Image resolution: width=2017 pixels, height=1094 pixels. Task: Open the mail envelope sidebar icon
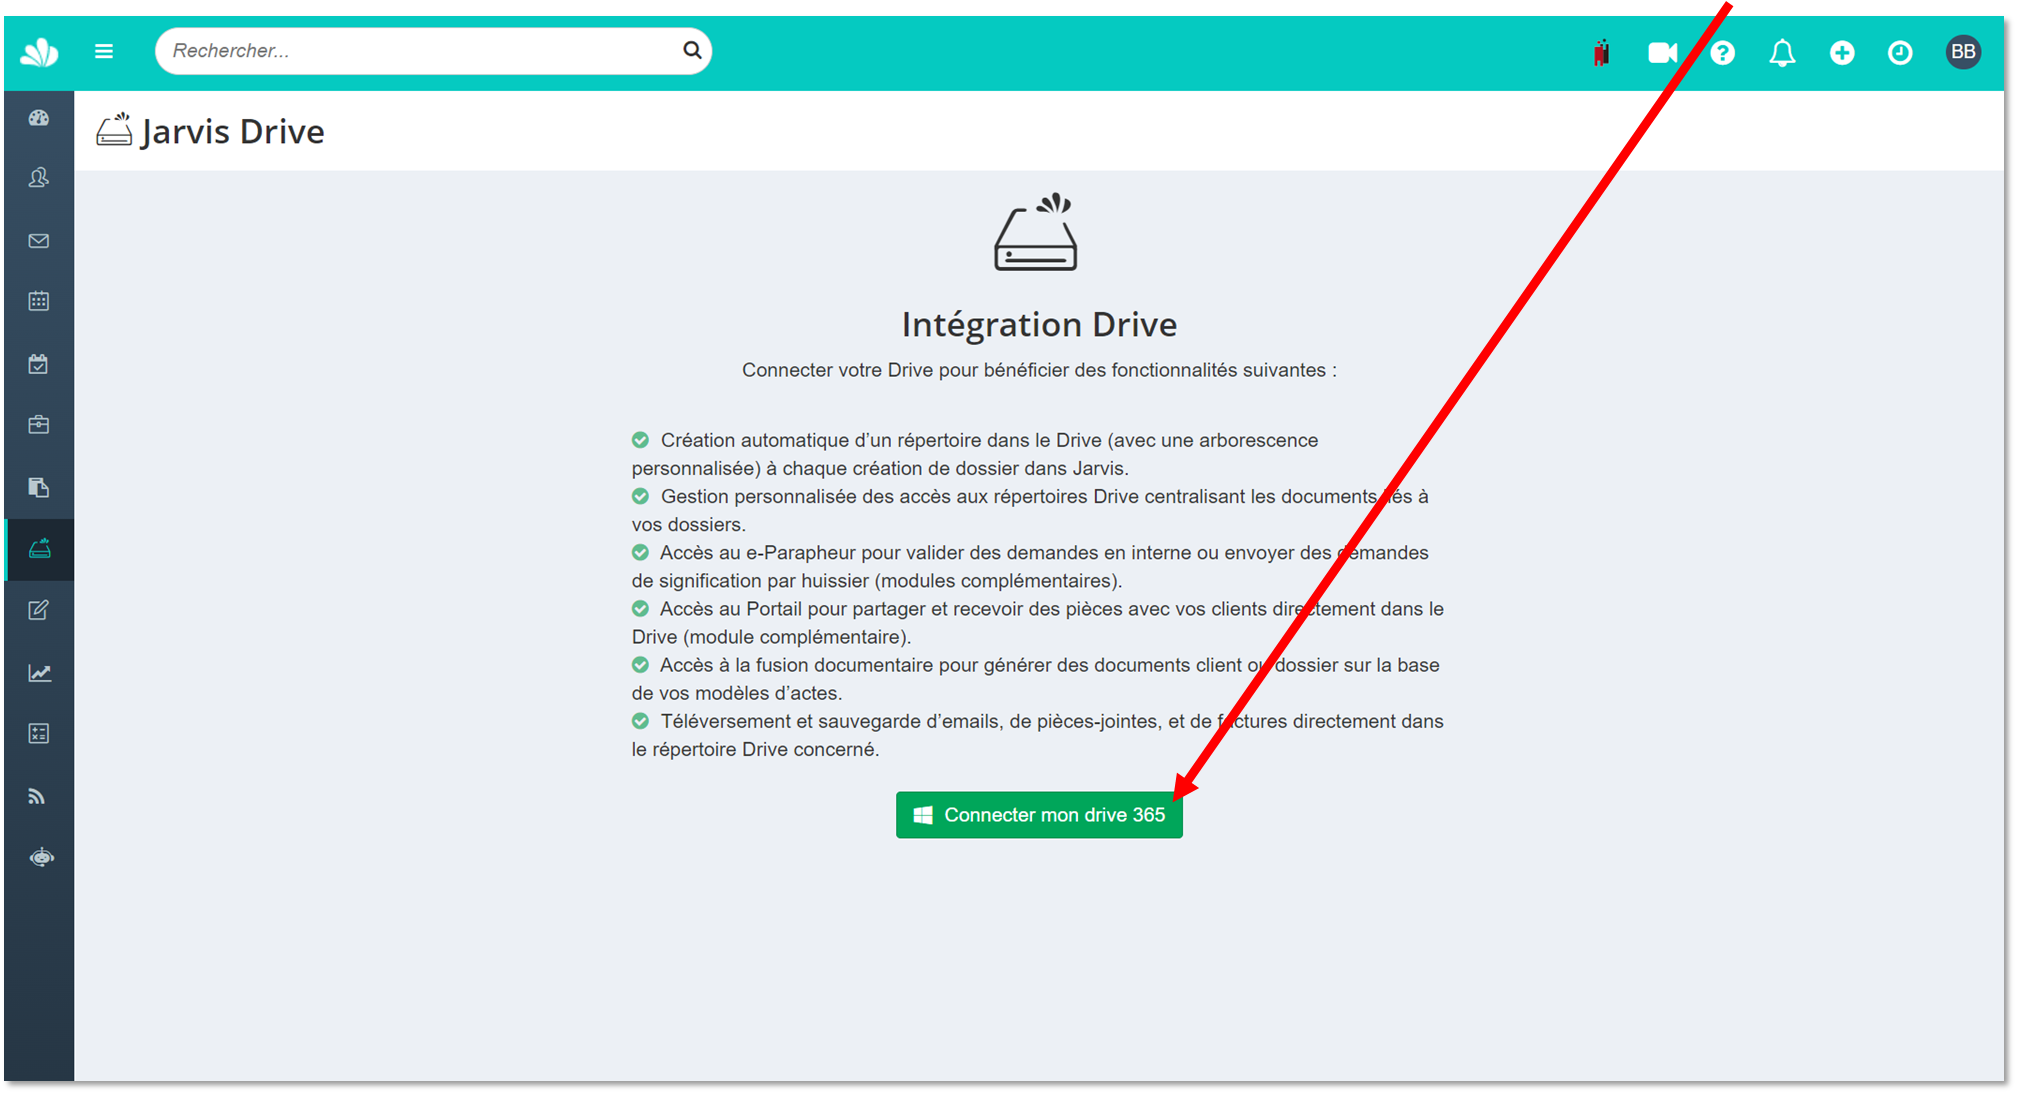[x=39, y=241]
